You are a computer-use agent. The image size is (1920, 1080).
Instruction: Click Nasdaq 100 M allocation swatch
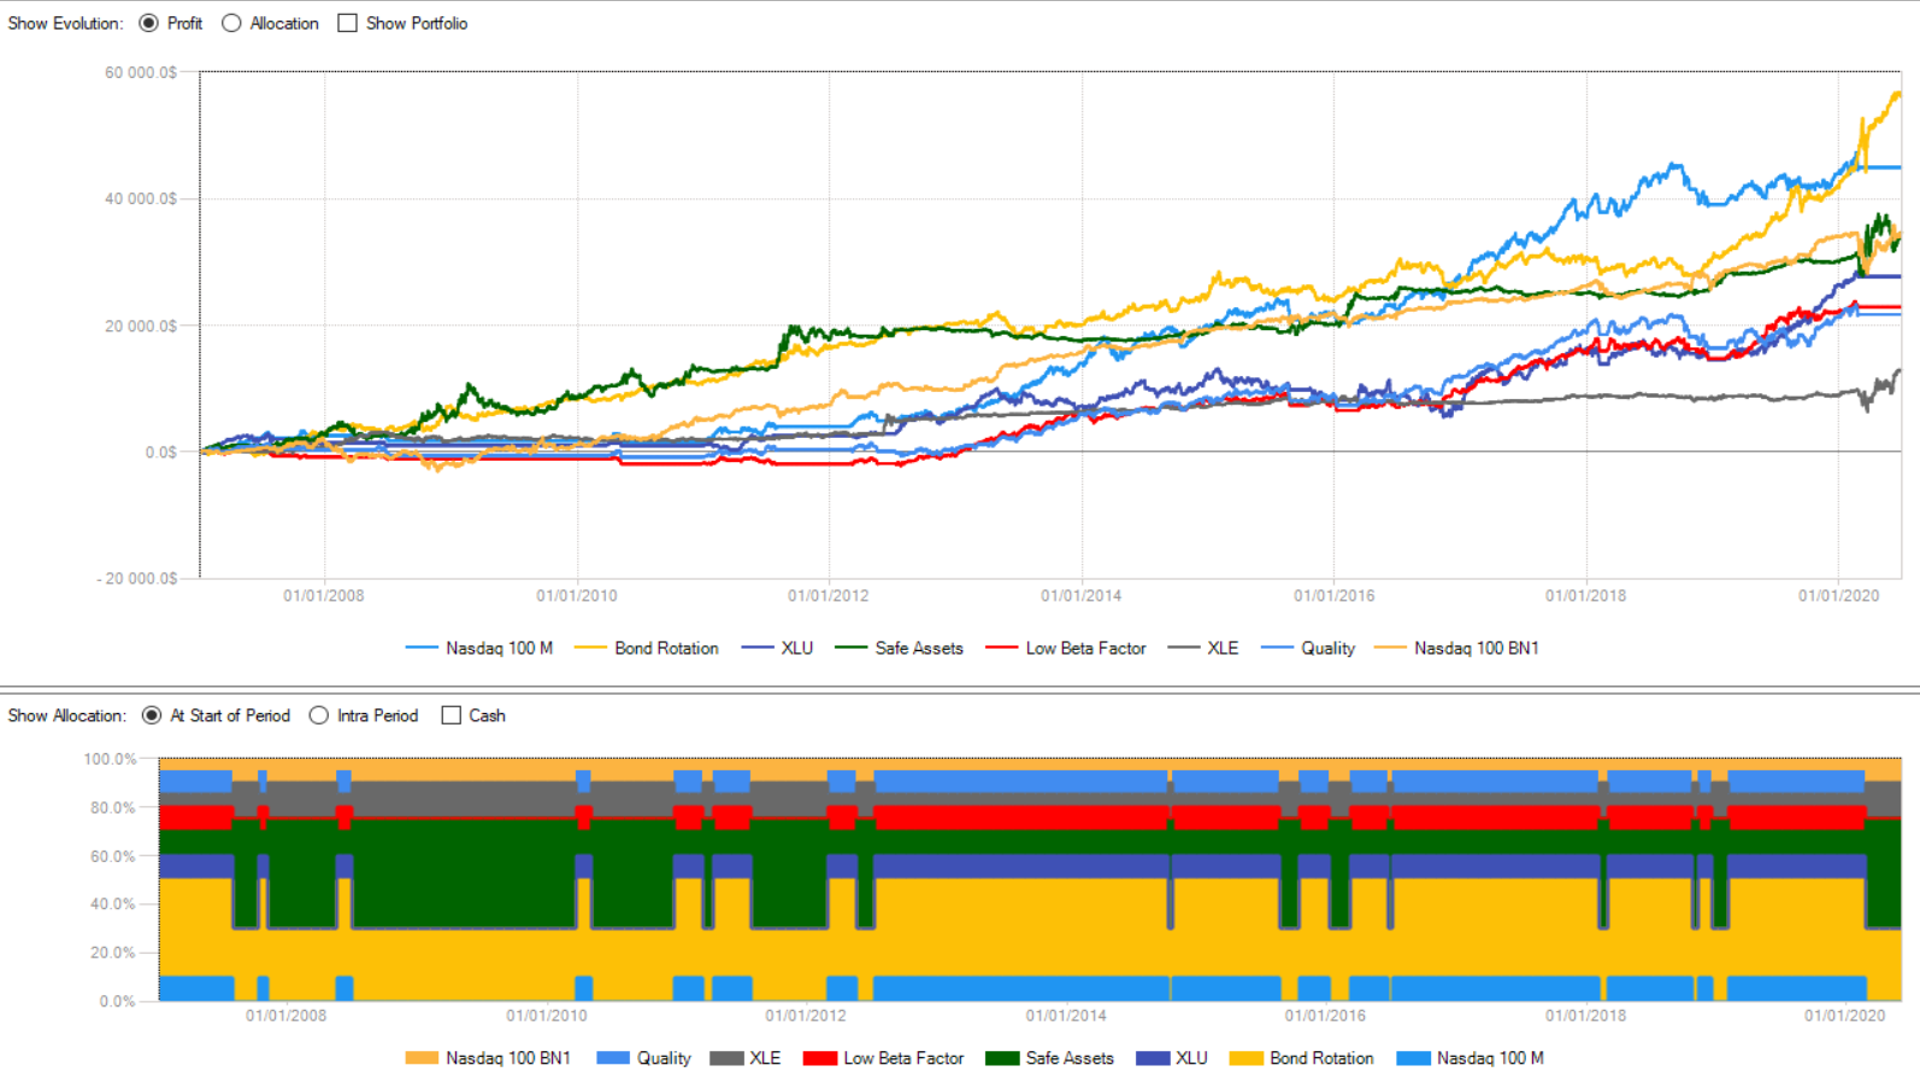[1414, 1058]
